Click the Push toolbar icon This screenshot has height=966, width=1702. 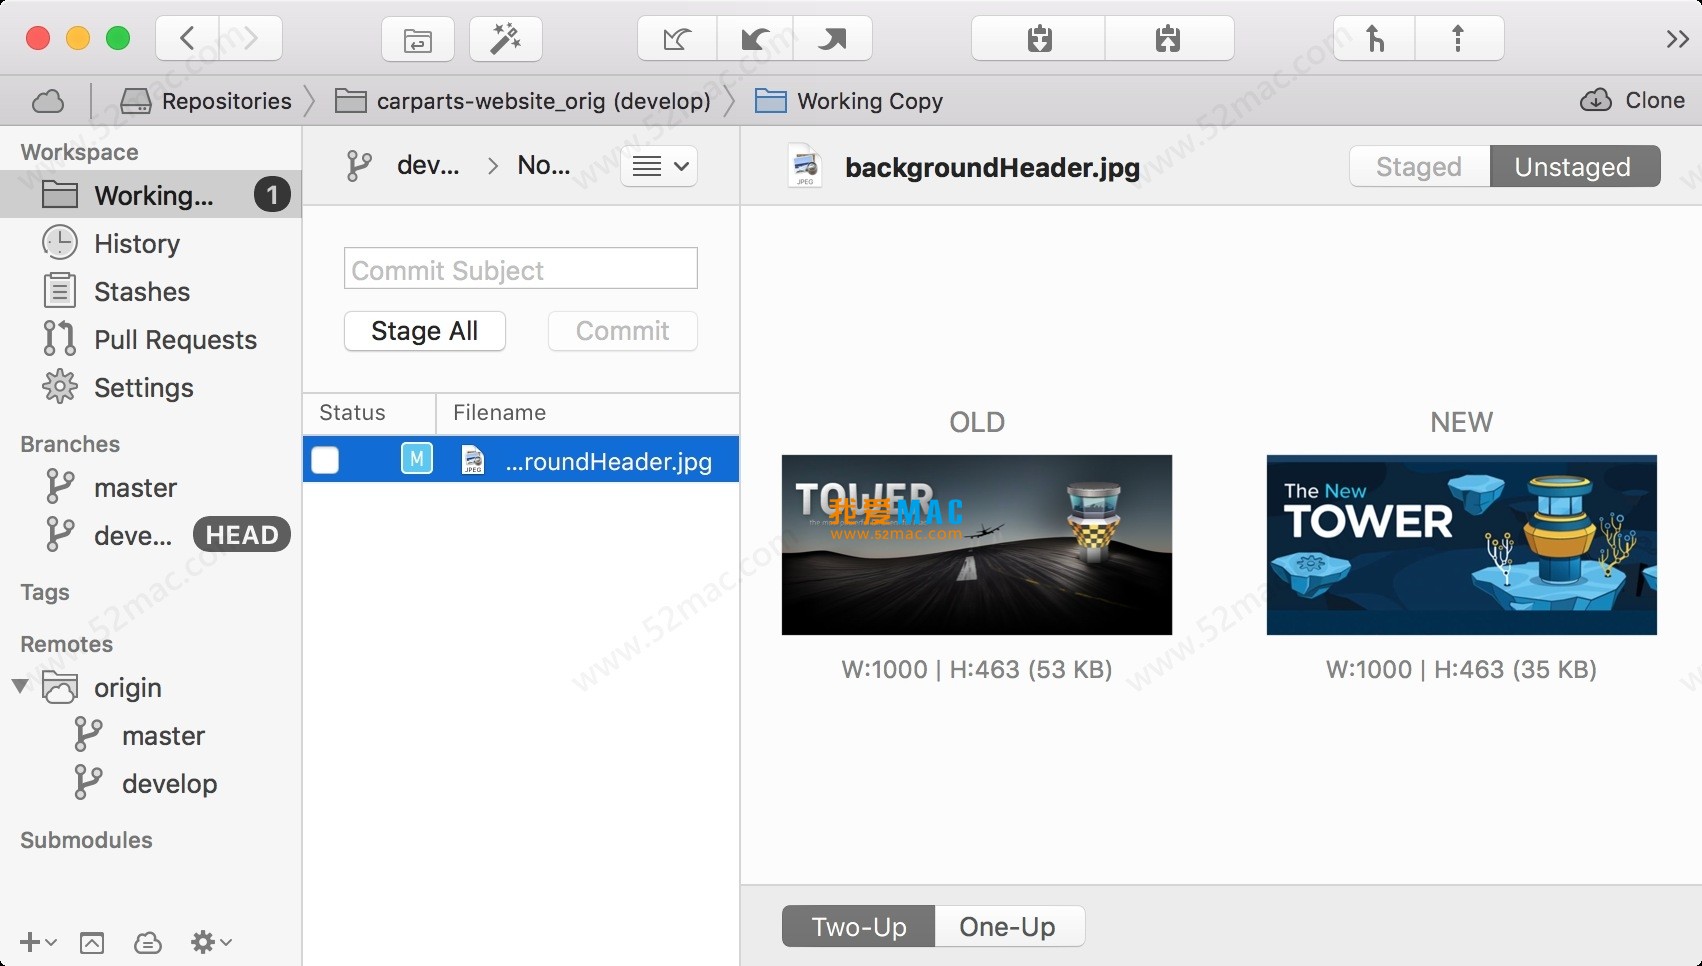point(832,40)
